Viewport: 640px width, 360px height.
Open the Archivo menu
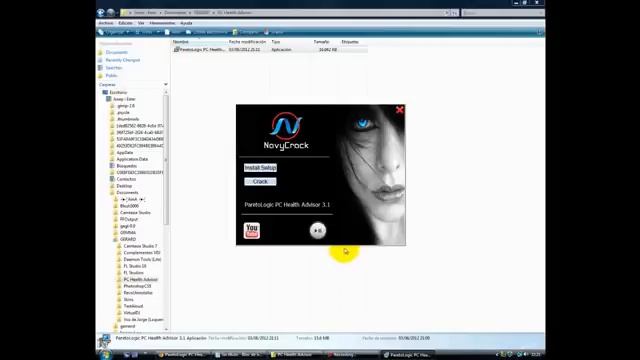click(x=106, y=23)
